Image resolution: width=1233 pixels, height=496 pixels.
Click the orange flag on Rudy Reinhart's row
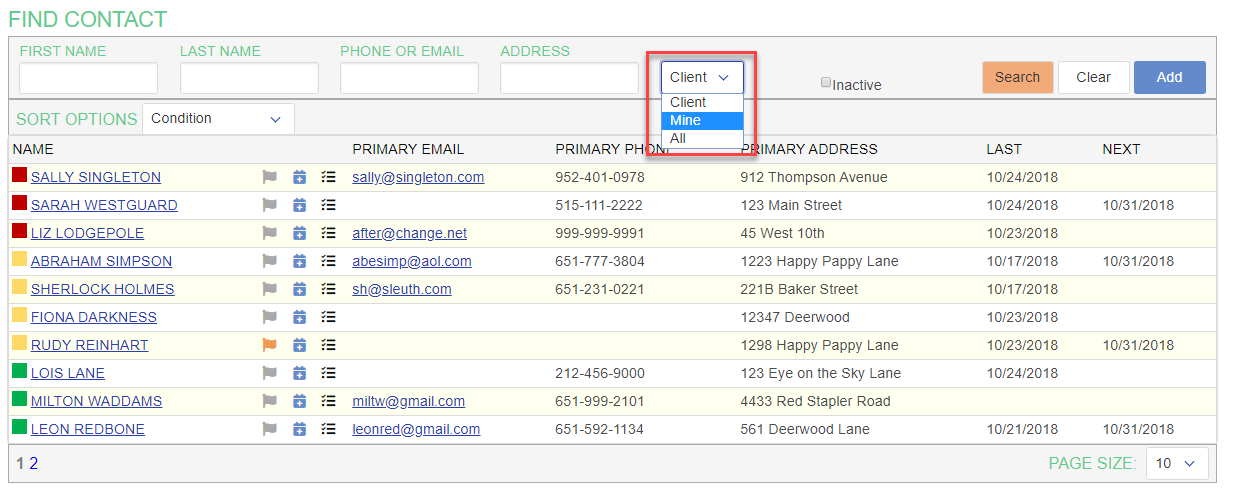[268, 345]
